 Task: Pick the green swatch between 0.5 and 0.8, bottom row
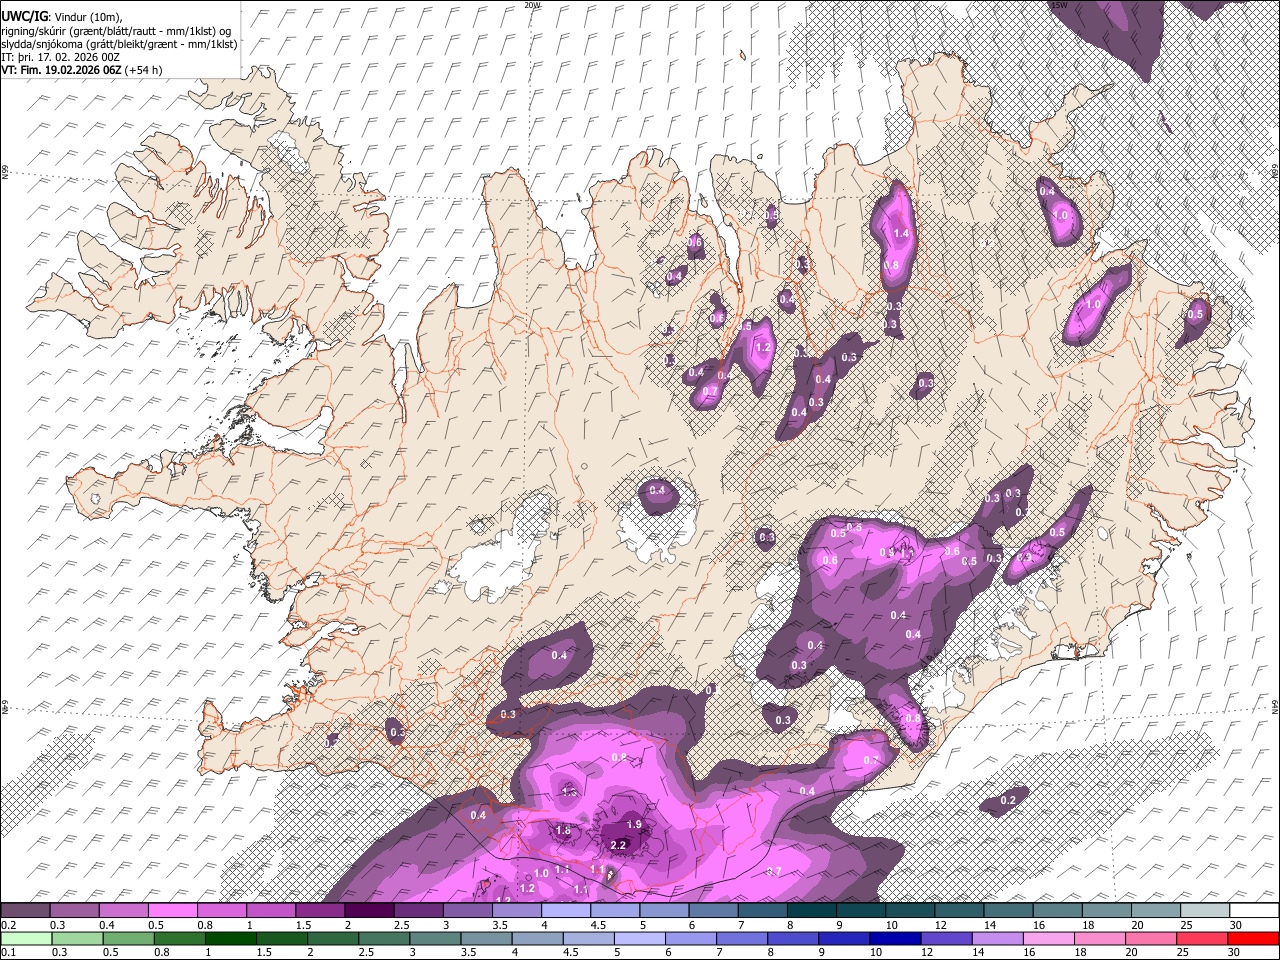[129, 939]
